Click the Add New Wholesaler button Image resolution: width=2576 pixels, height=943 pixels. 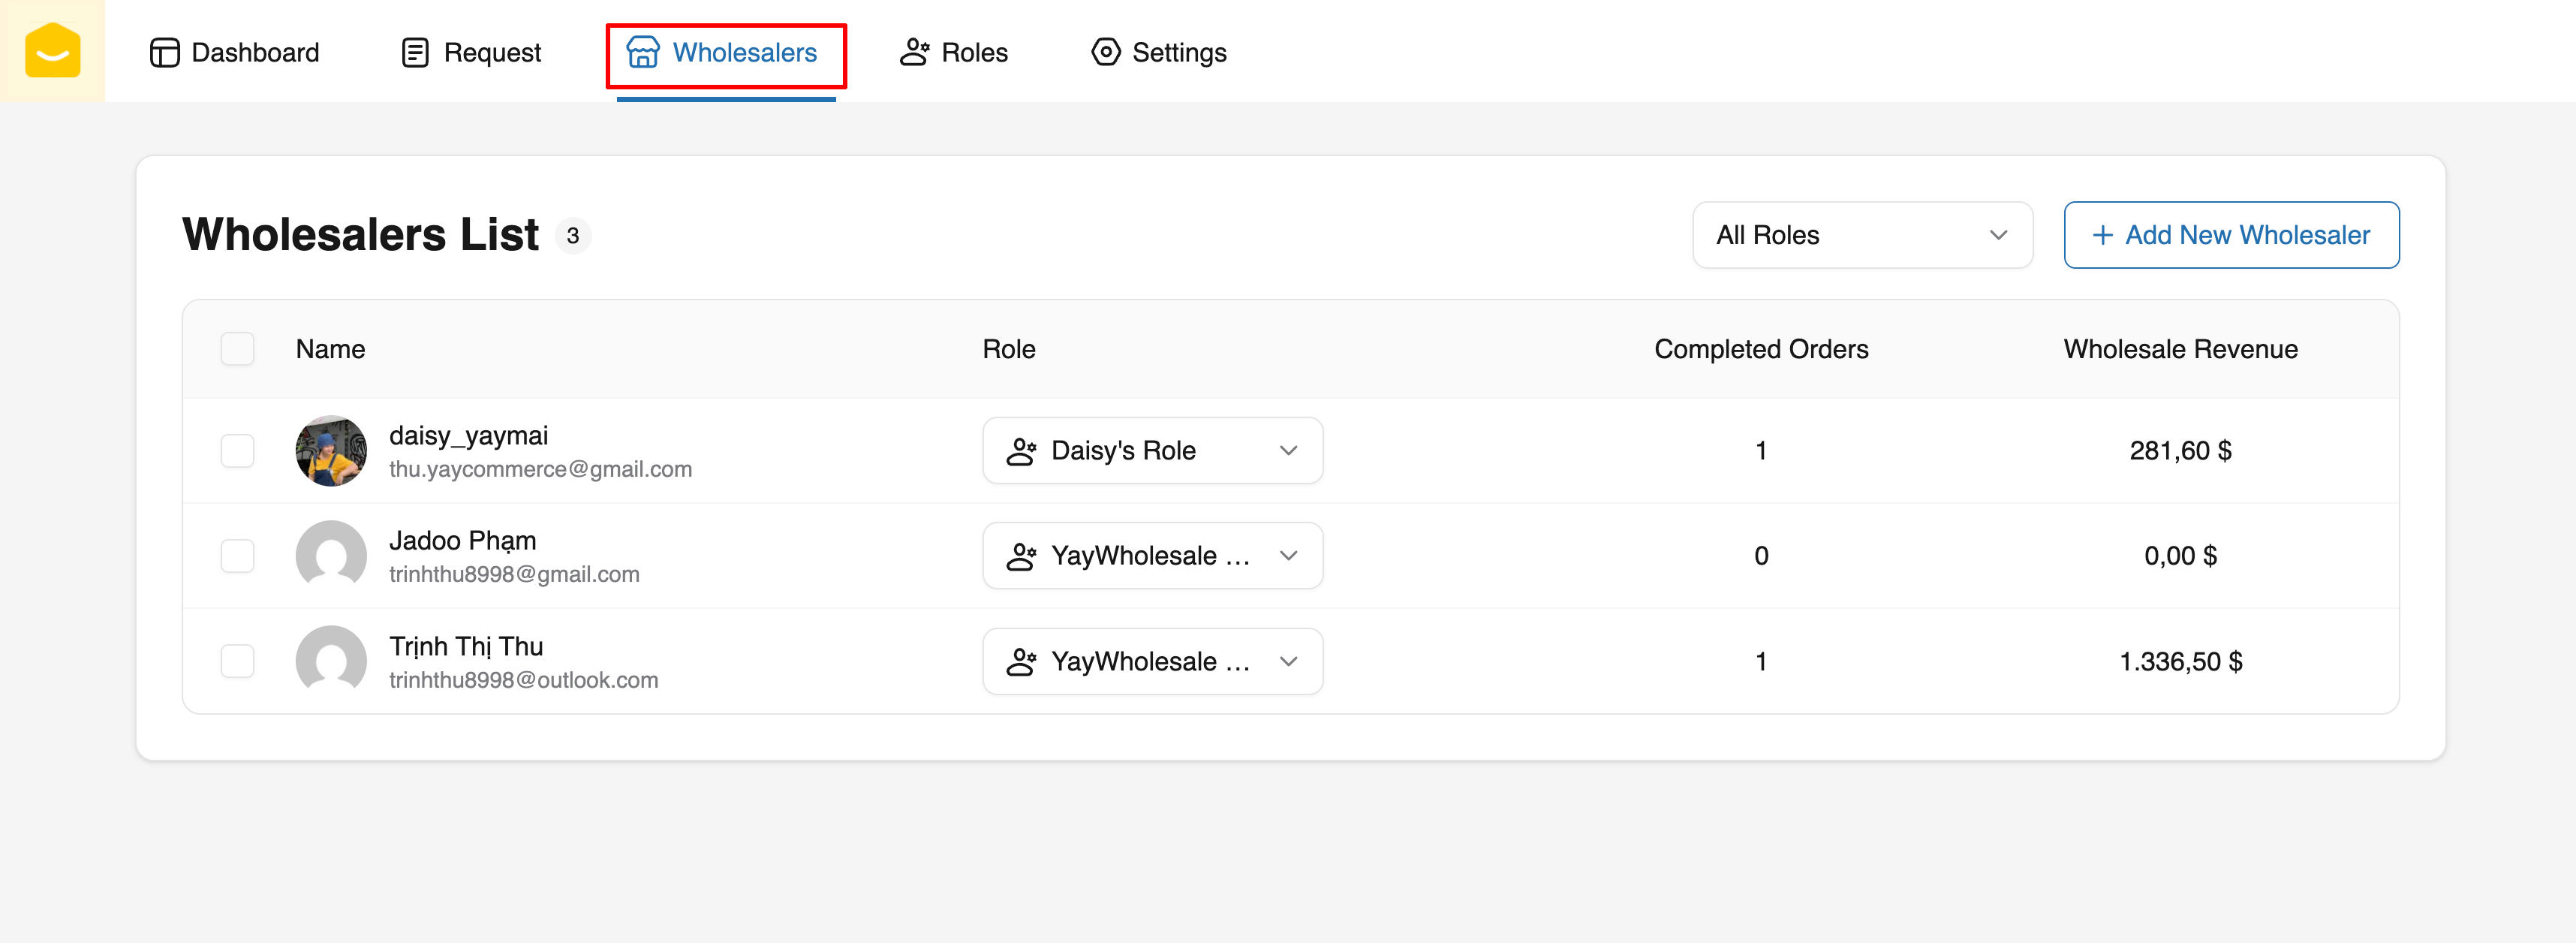point(2230,235)
